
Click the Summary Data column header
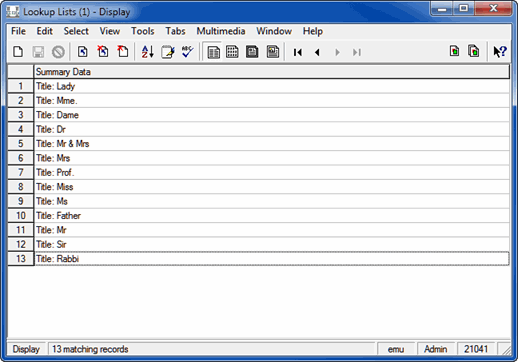pyautogui.click(x=272, y=72)
